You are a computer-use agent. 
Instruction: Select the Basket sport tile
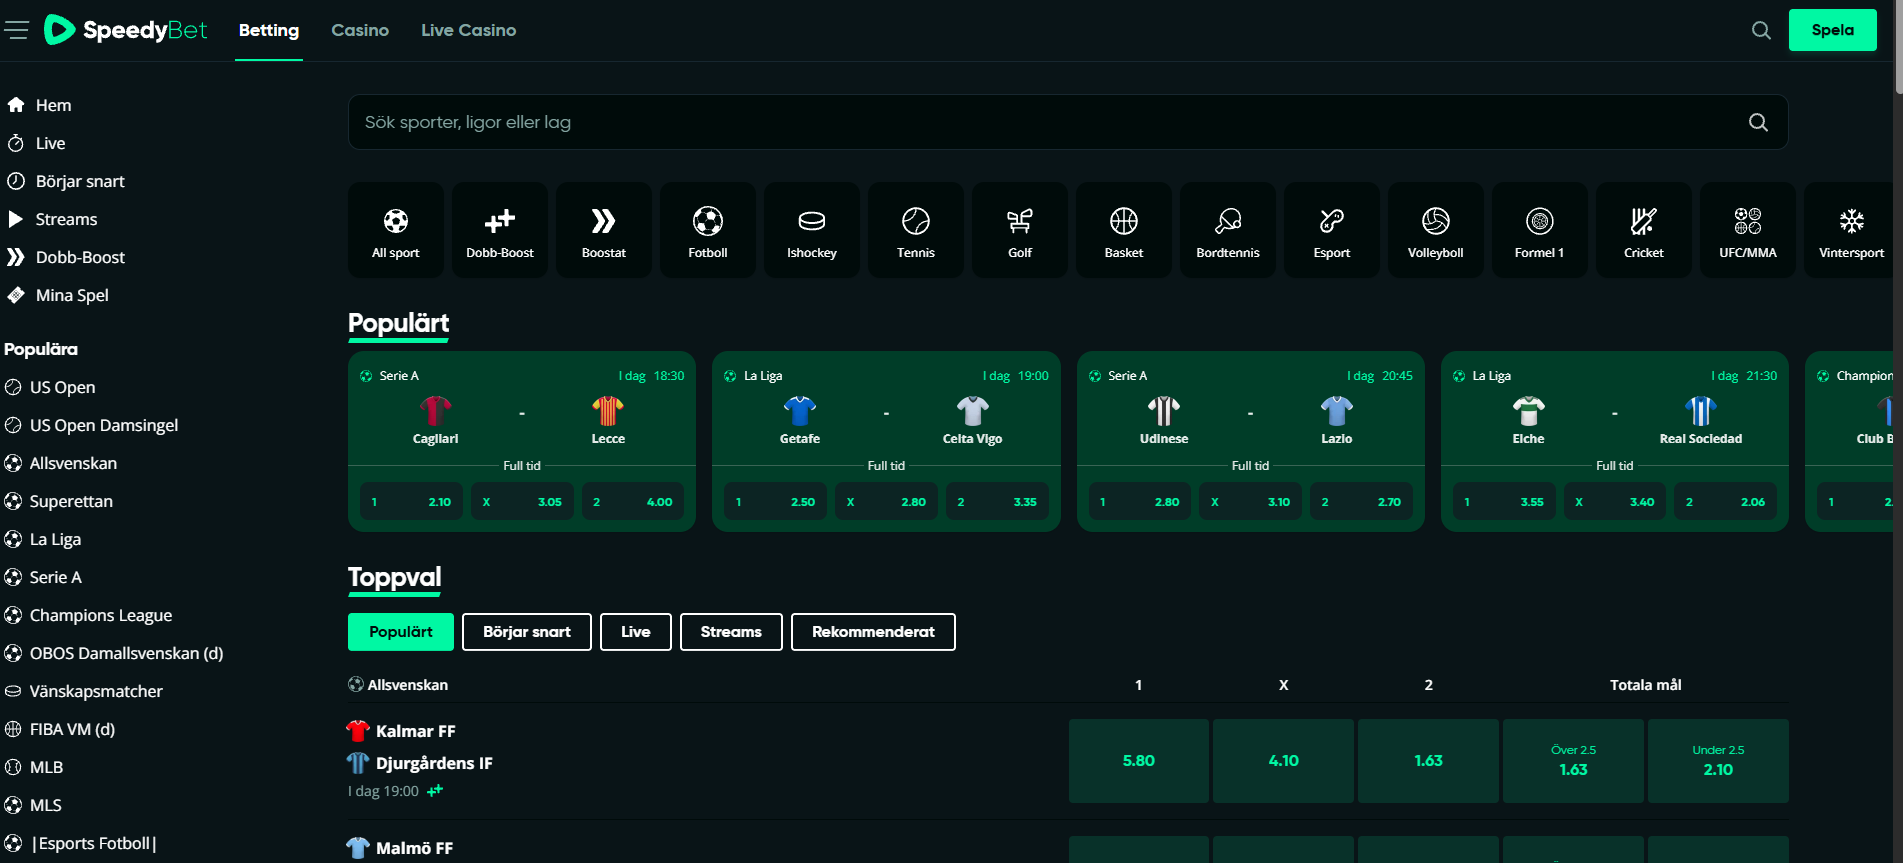pyautogui.click(x=1124, y=230)
